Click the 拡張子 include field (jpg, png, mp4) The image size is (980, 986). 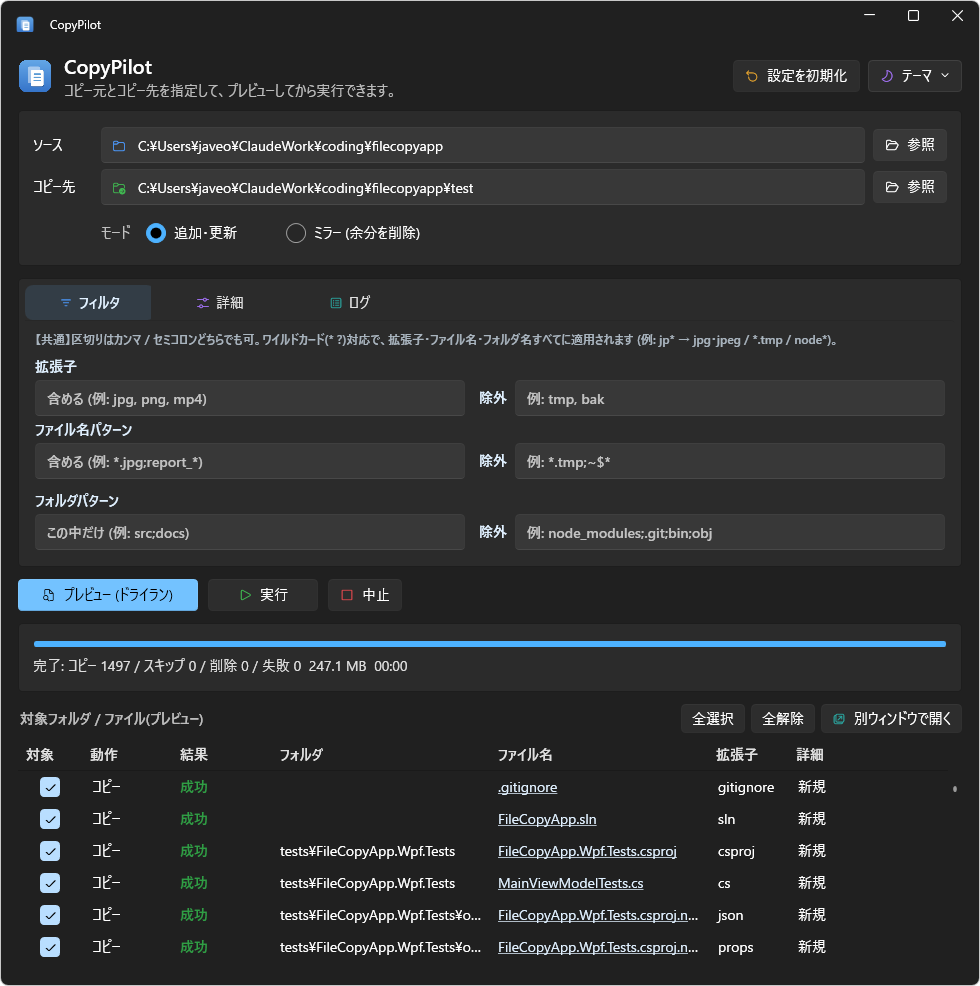click(x=250, y=398)
